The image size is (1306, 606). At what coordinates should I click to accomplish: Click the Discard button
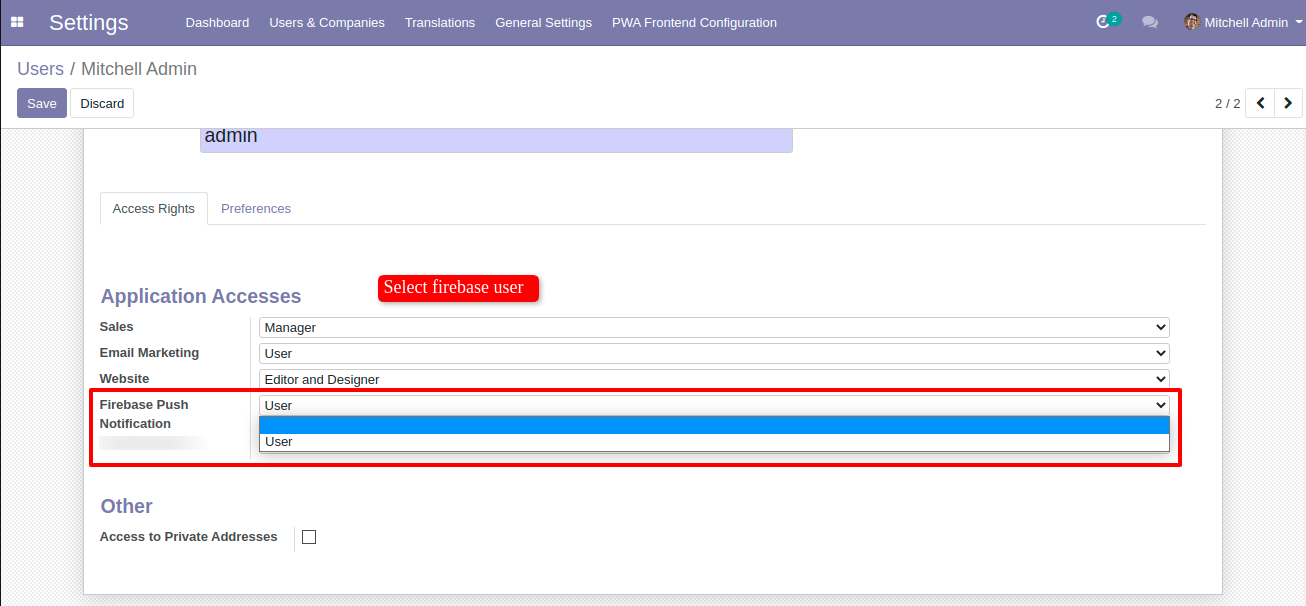tap(102, 103)
